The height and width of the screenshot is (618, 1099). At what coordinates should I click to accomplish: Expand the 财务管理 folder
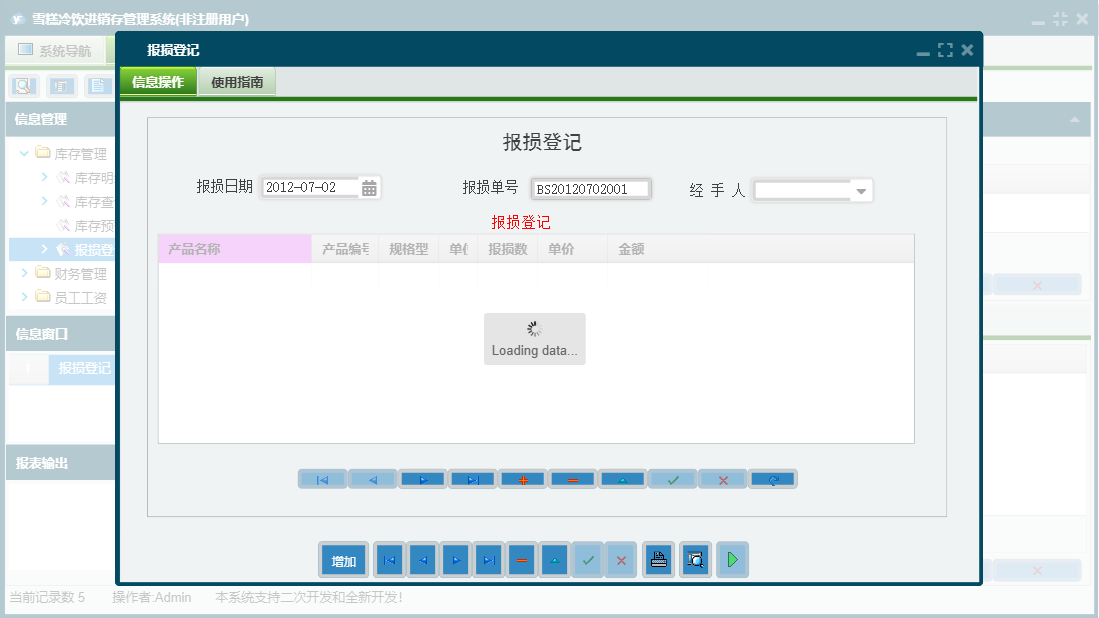23,272
